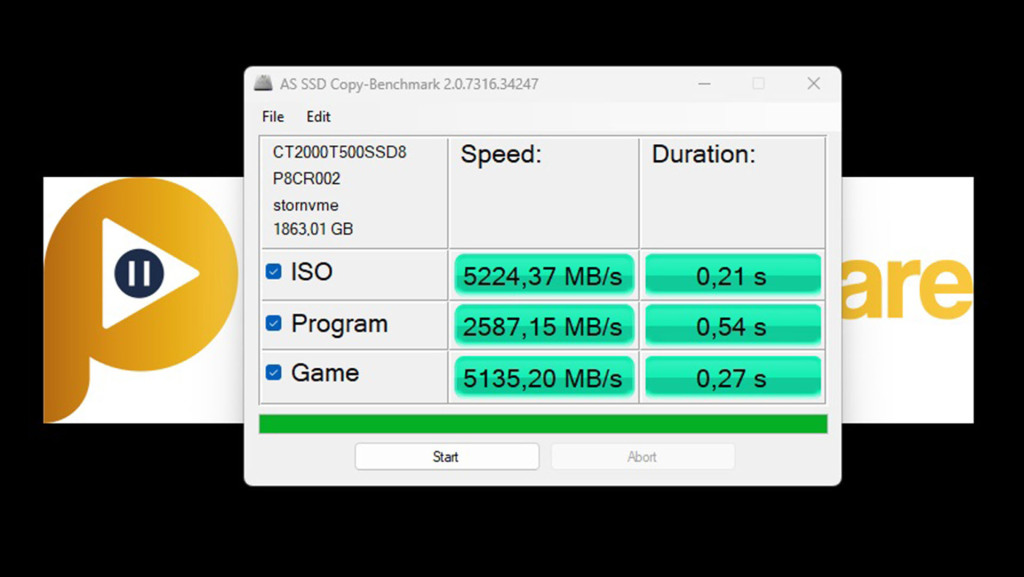Viewport: 1024px width, 577px height.
Task: Click the ISO duration value 0,21 s
Action: pos(733,273)
